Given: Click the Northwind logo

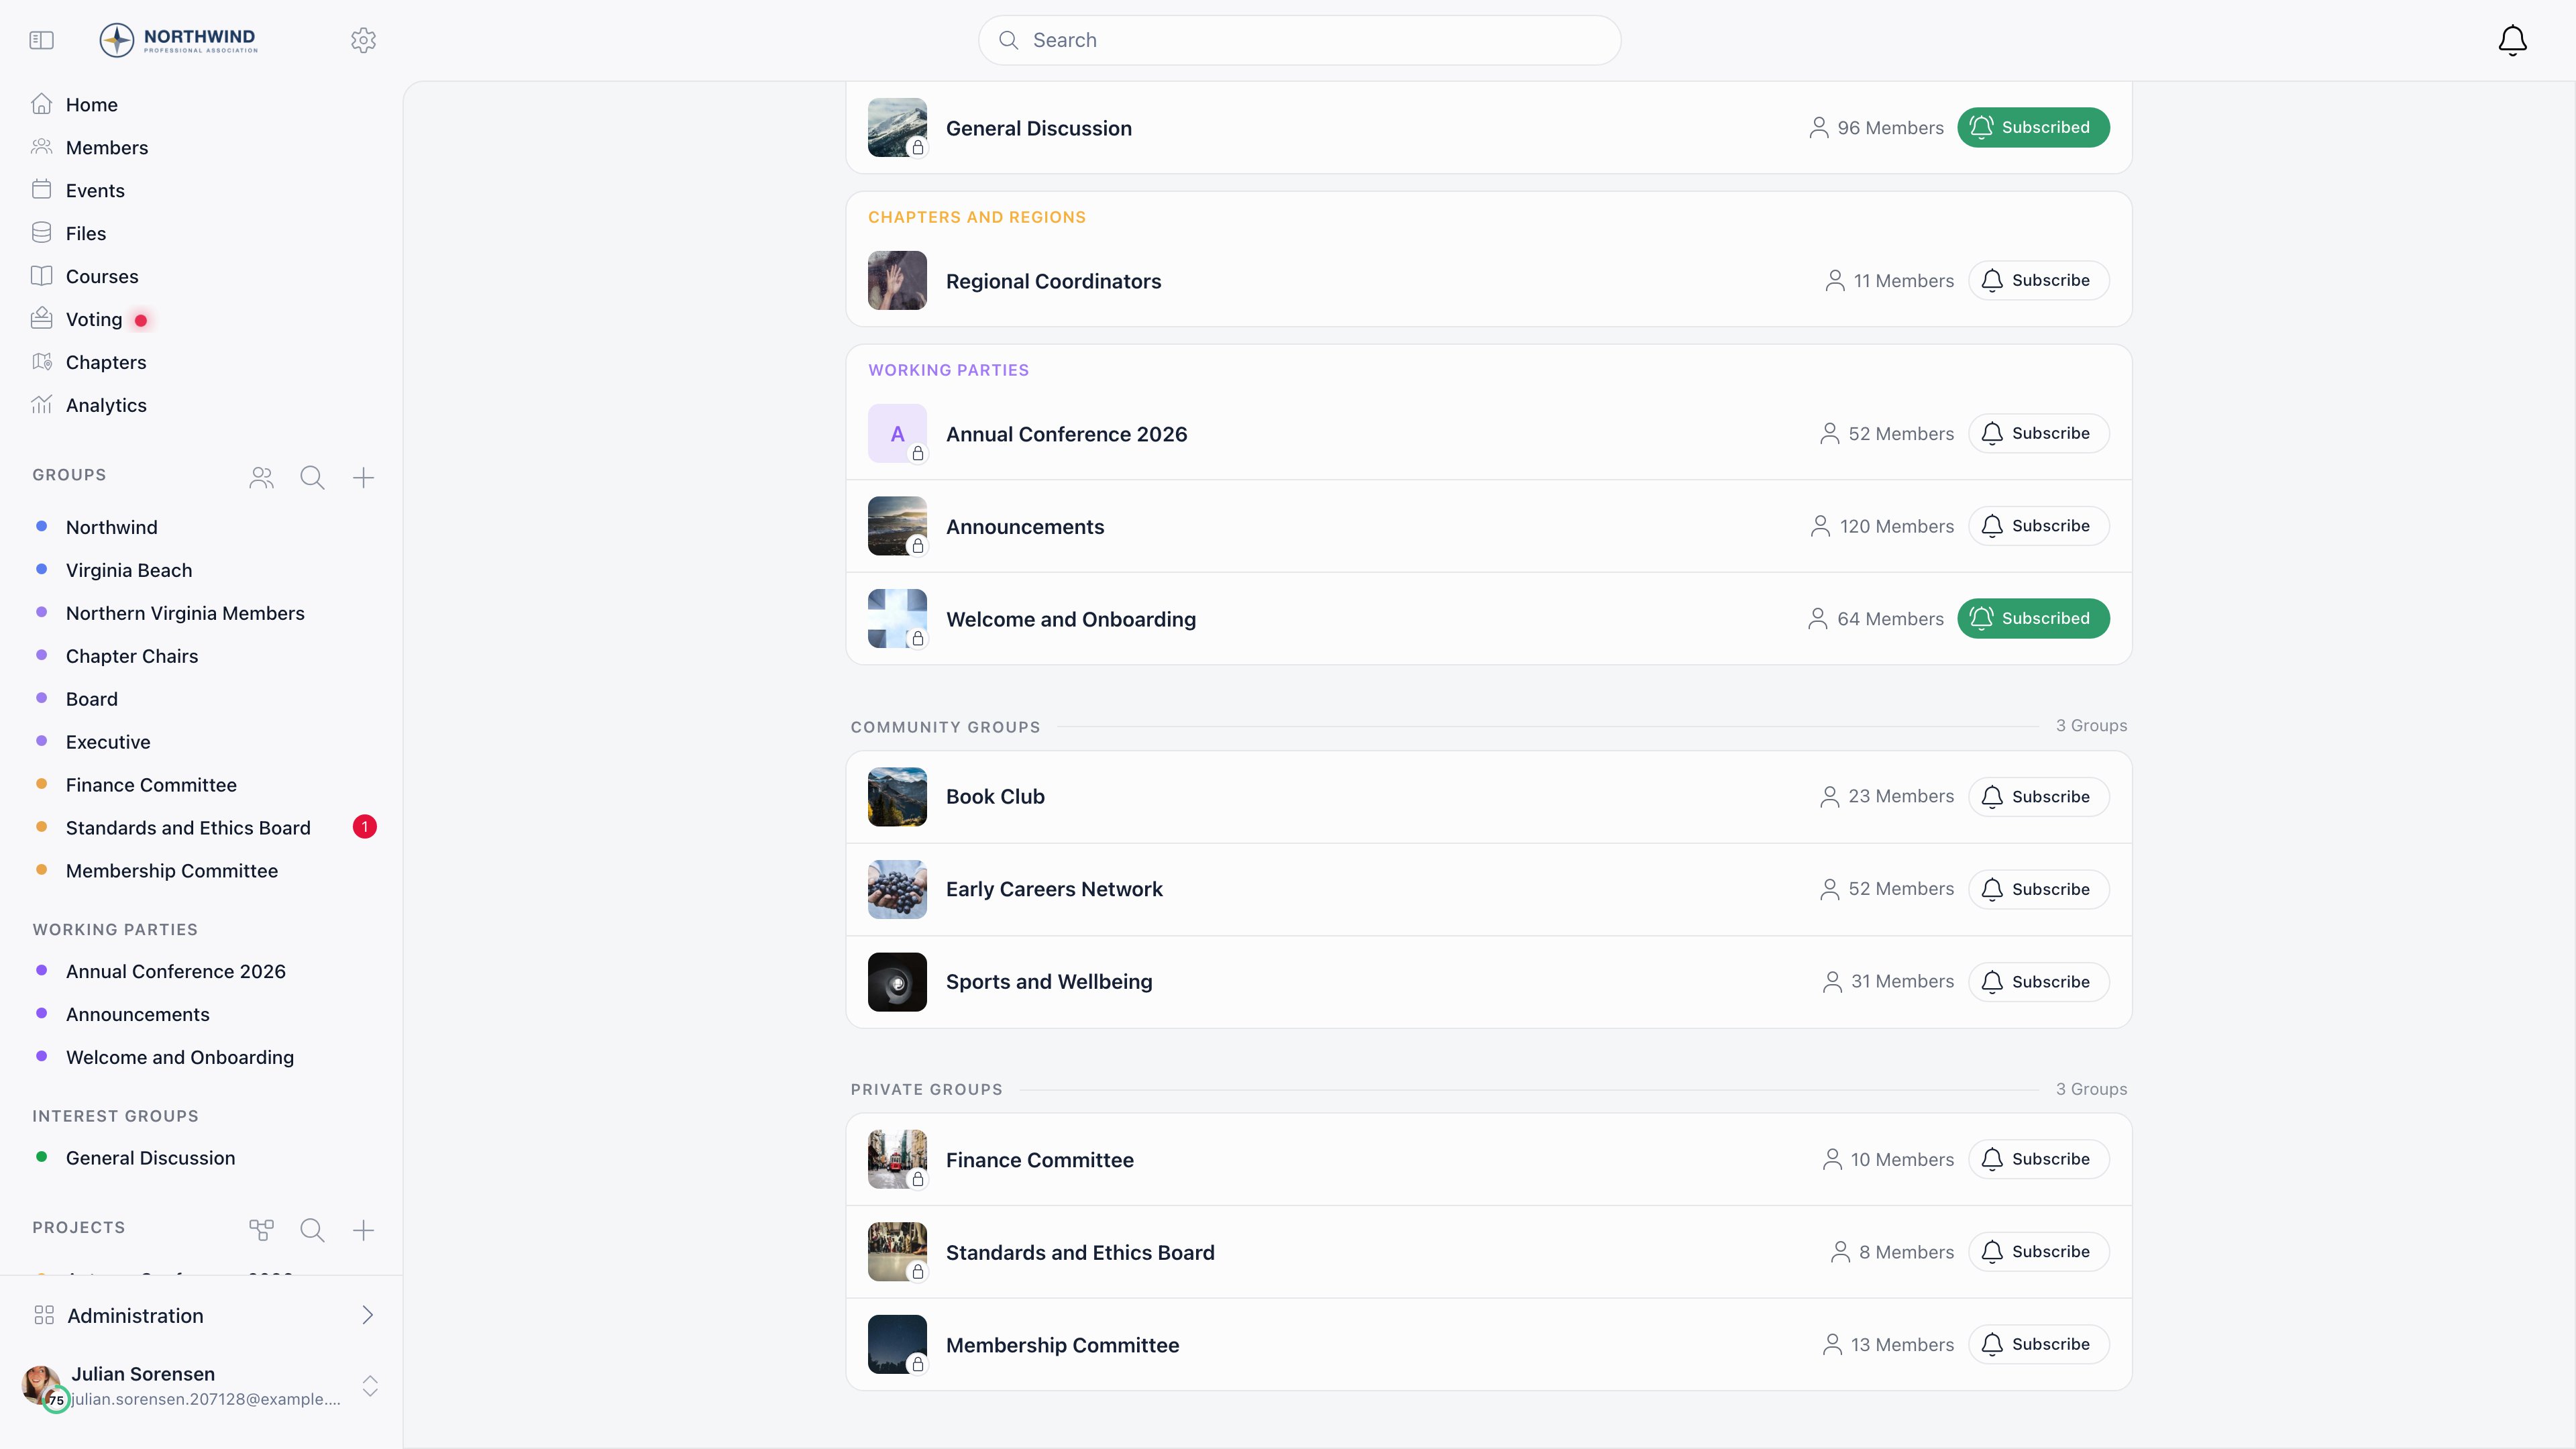Looking at the screenshot, I should [179, 40].
